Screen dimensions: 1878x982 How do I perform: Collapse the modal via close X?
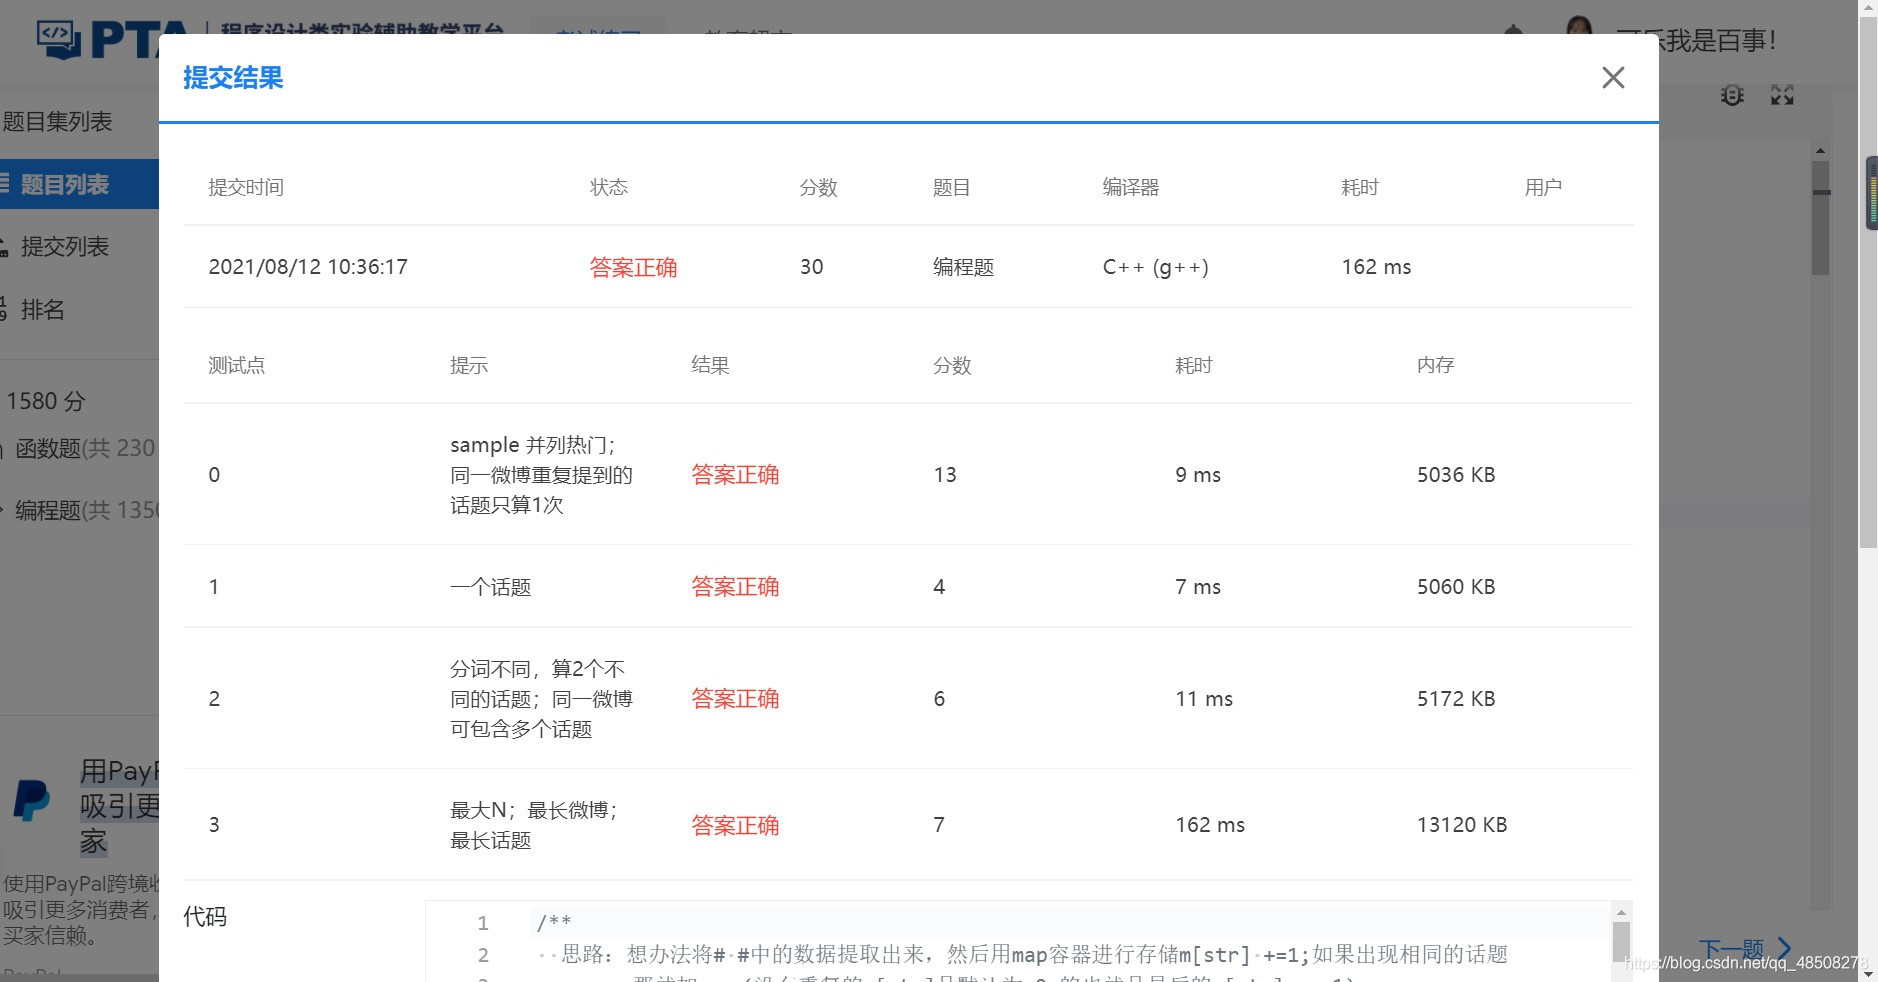[1612, 77]
